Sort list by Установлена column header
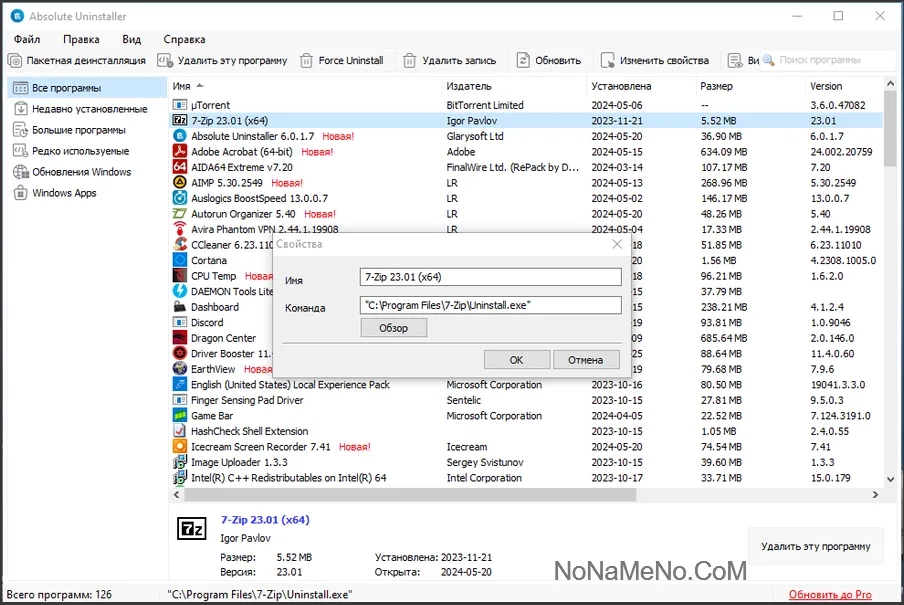This screenshot has height=605, width=904. click(620, 86)
